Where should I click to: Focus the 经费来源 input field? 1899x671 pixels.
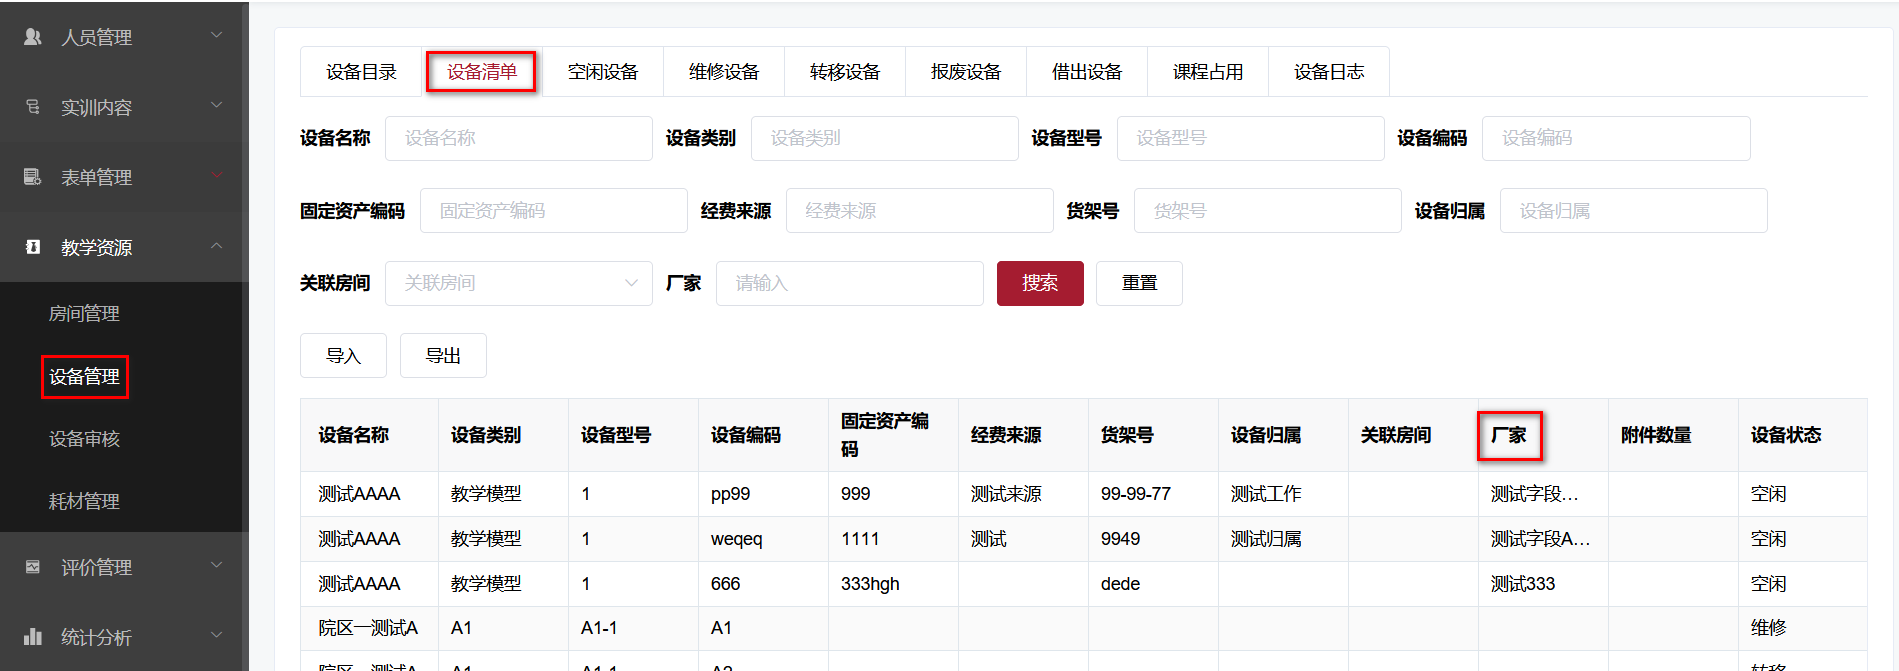coord(919,211)
